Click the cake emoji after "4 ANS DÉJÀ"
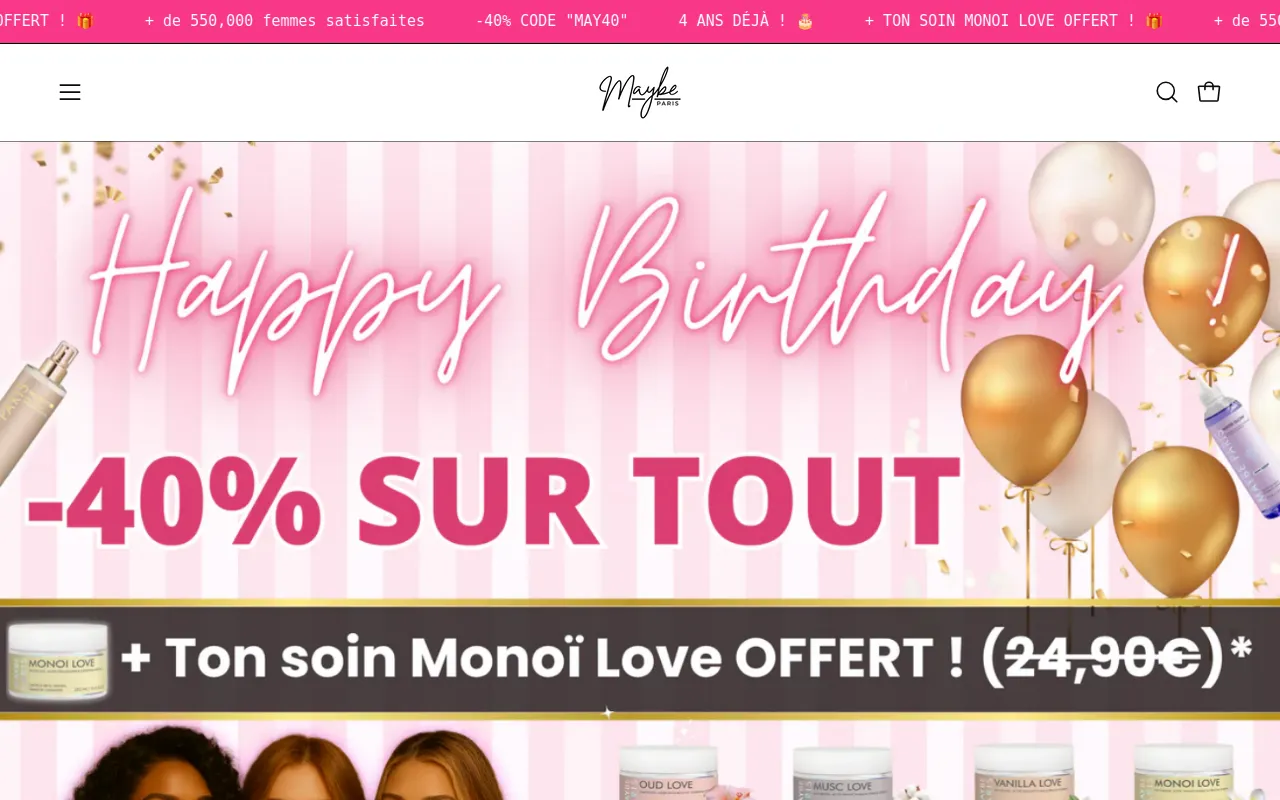1280x800 pixels. click(x=805, y=21)
